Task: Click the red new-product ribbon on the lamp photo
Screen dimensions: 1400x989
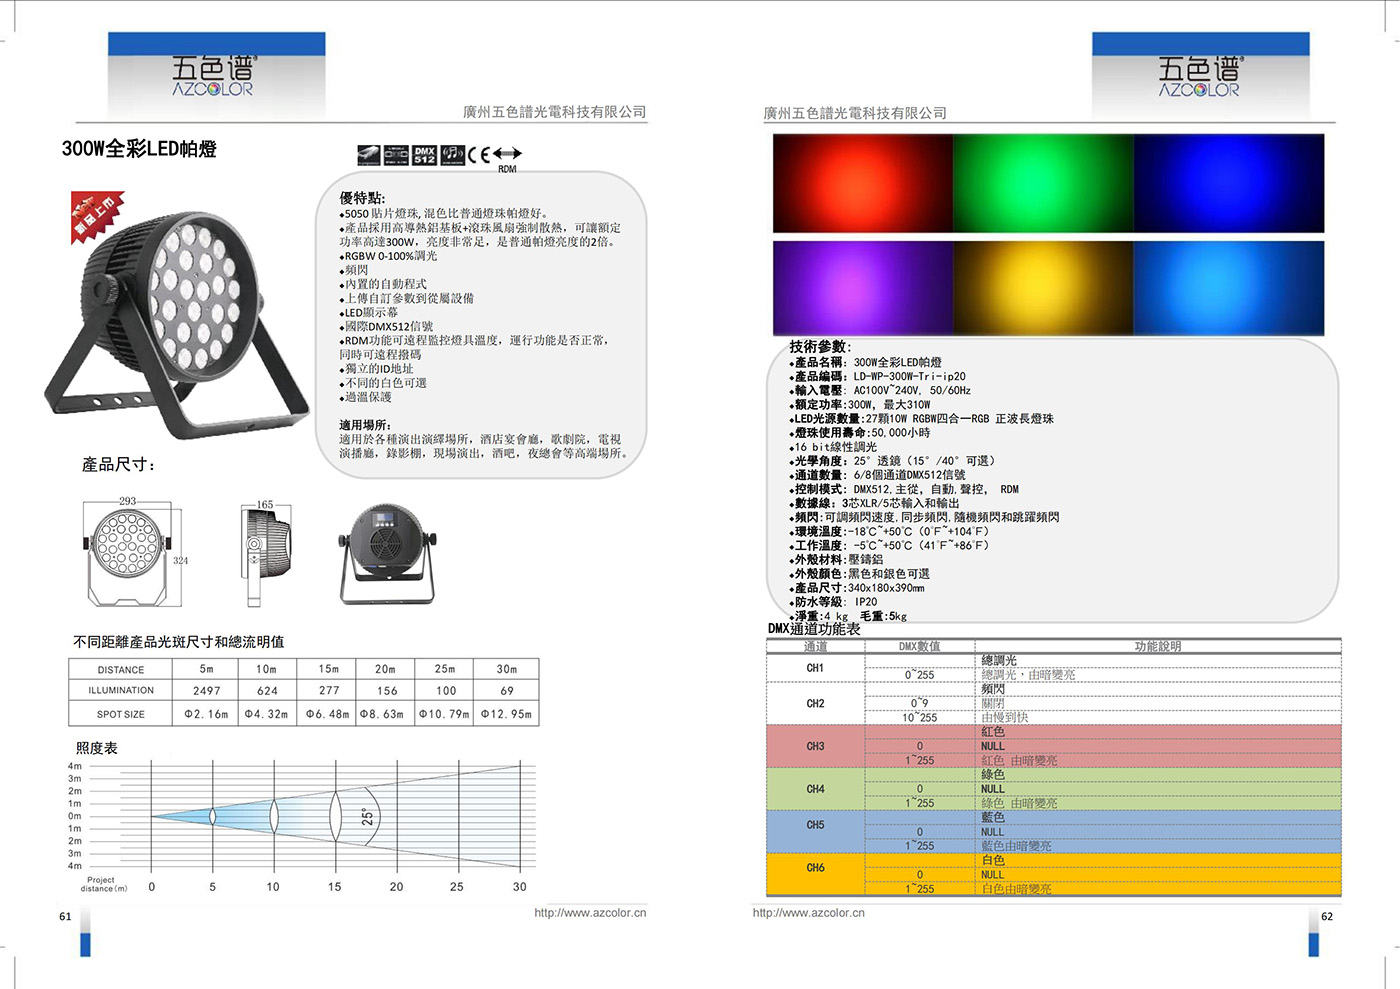Action: click(95, 215)
